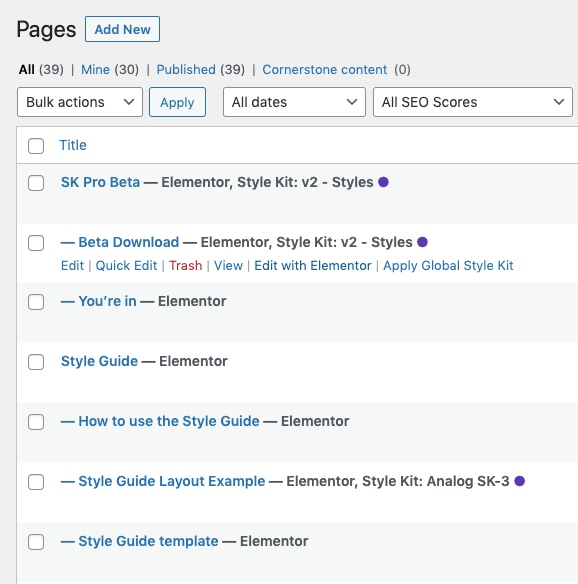Open Quick Edit for Beta Download

[126, 266]
